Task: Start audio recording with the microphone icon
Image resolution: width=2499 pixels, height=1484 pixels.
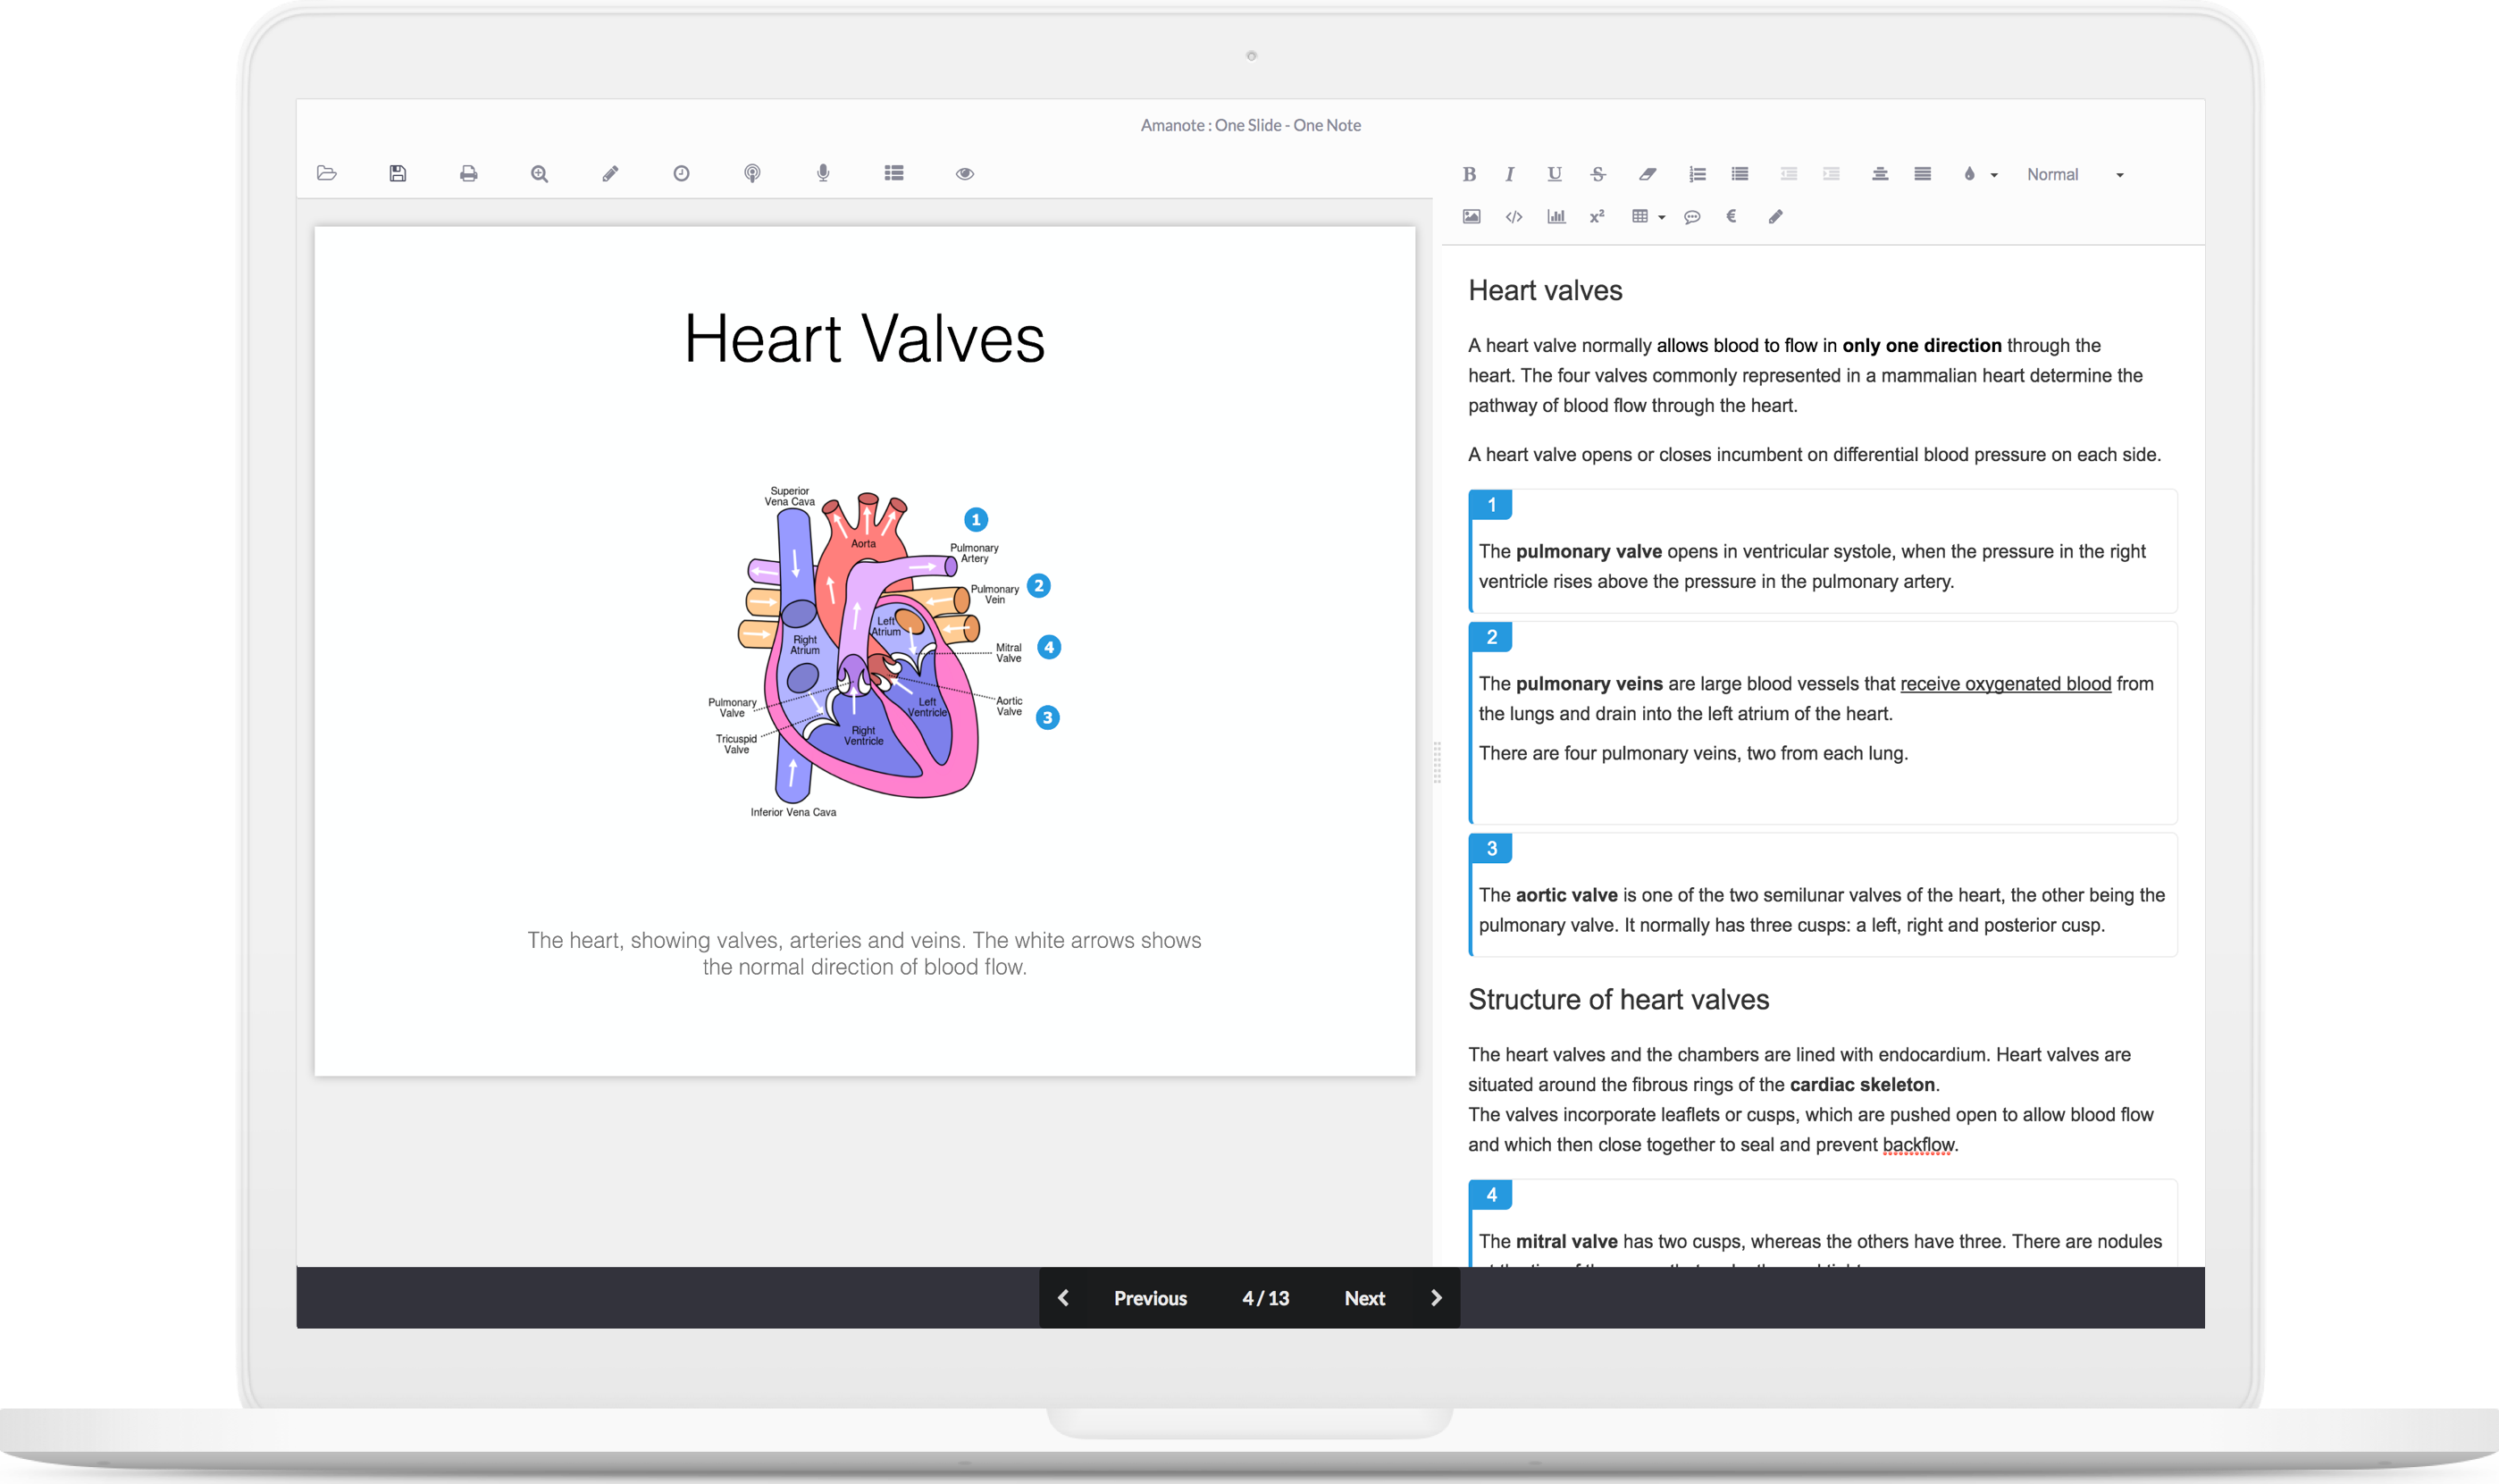Action: tap(823, 173)
